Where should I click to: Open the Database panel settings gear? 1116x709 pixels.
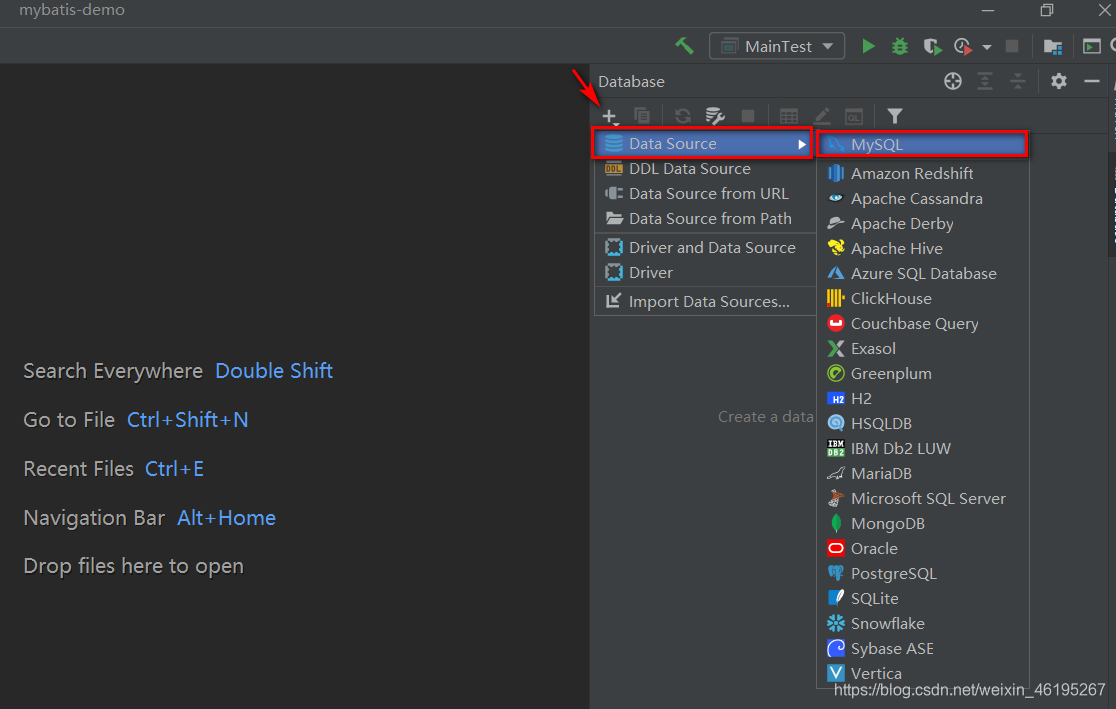pos(1058,81)
